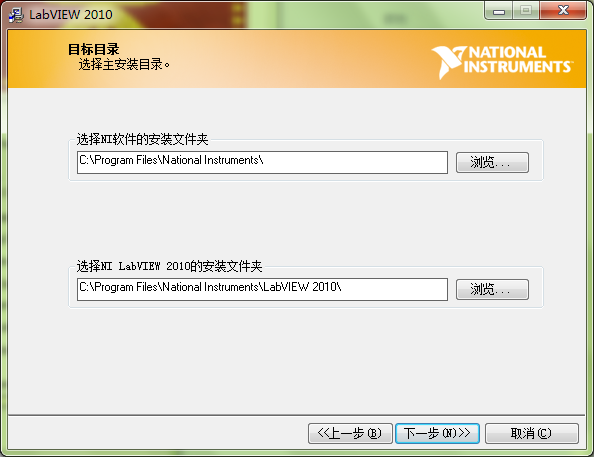Close the LabVIEW 2010 installer window
594x457 pixels.
(563, 11)
